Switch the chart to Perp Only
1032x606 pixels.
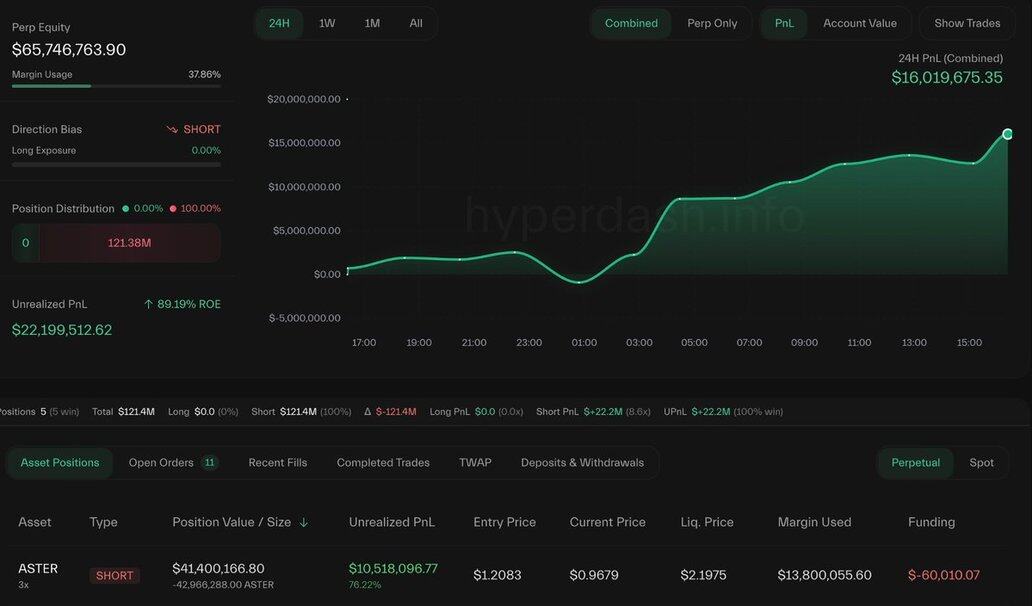(x=712, y=23)
